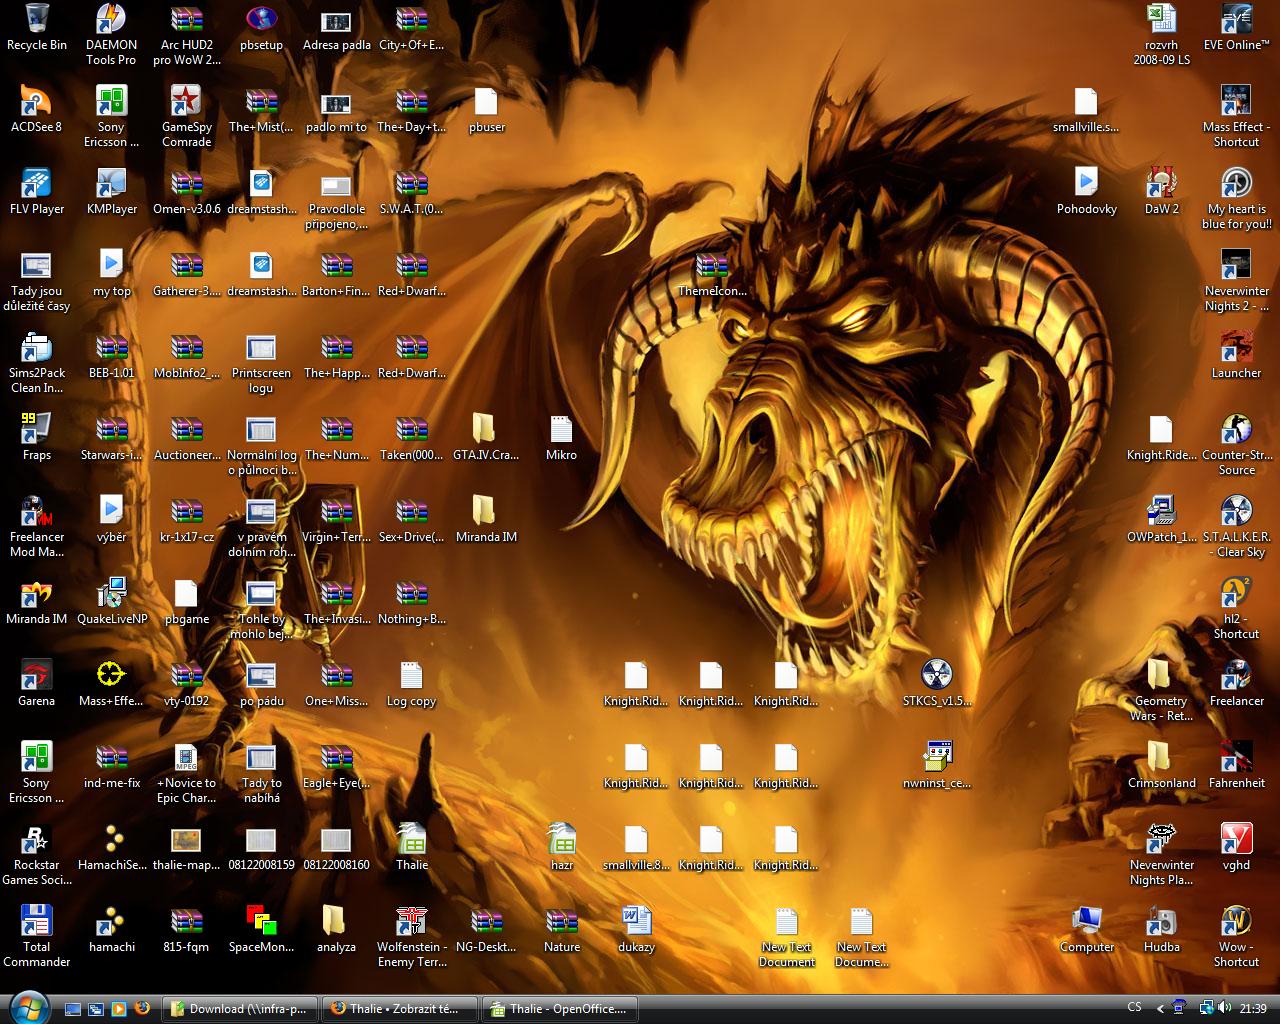
Task: Select the S.T.A.L.K.E.R. Clear Sky shortcut
Action: tap(1236, 511)
